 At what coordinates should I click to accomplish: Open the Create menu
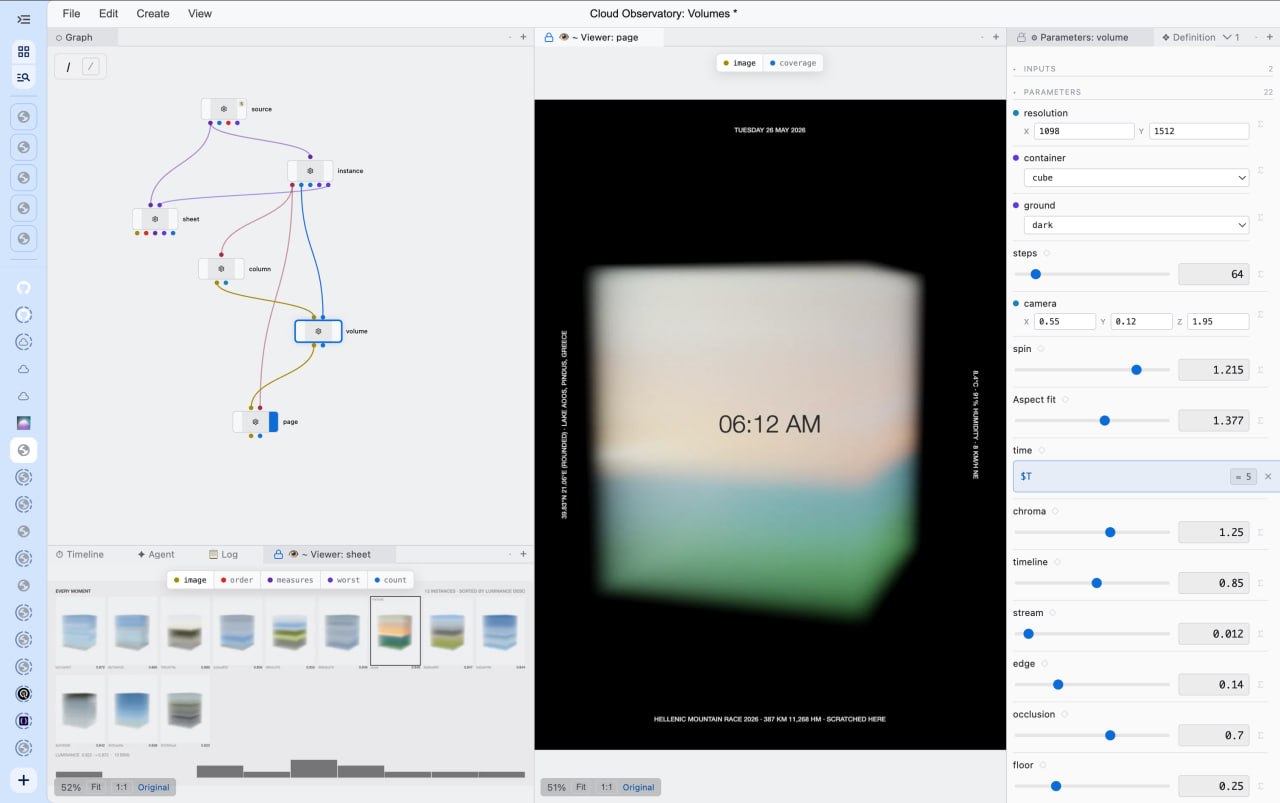(x=153, y=14)
